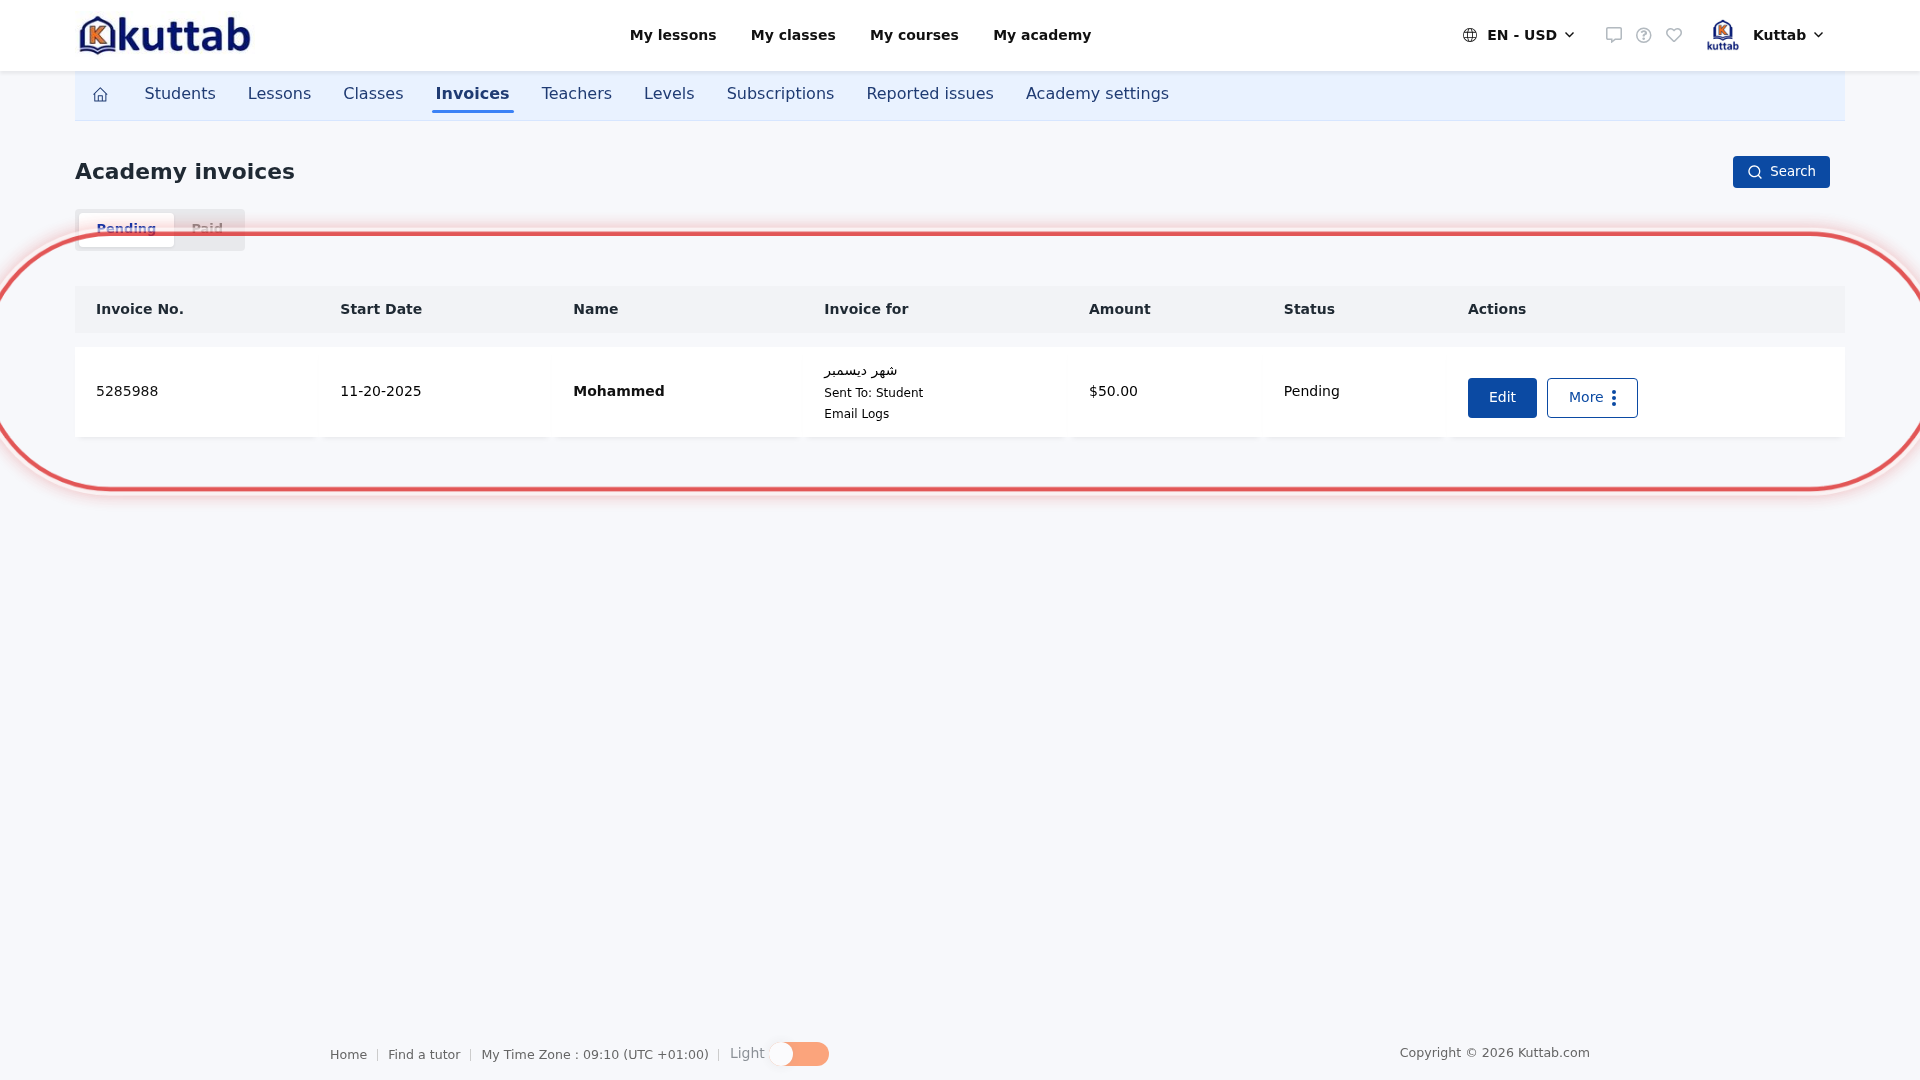Open My academy menu
Image resolution: width=1920 pixels, height=1080 pixels.
(x=1042, y=35)
